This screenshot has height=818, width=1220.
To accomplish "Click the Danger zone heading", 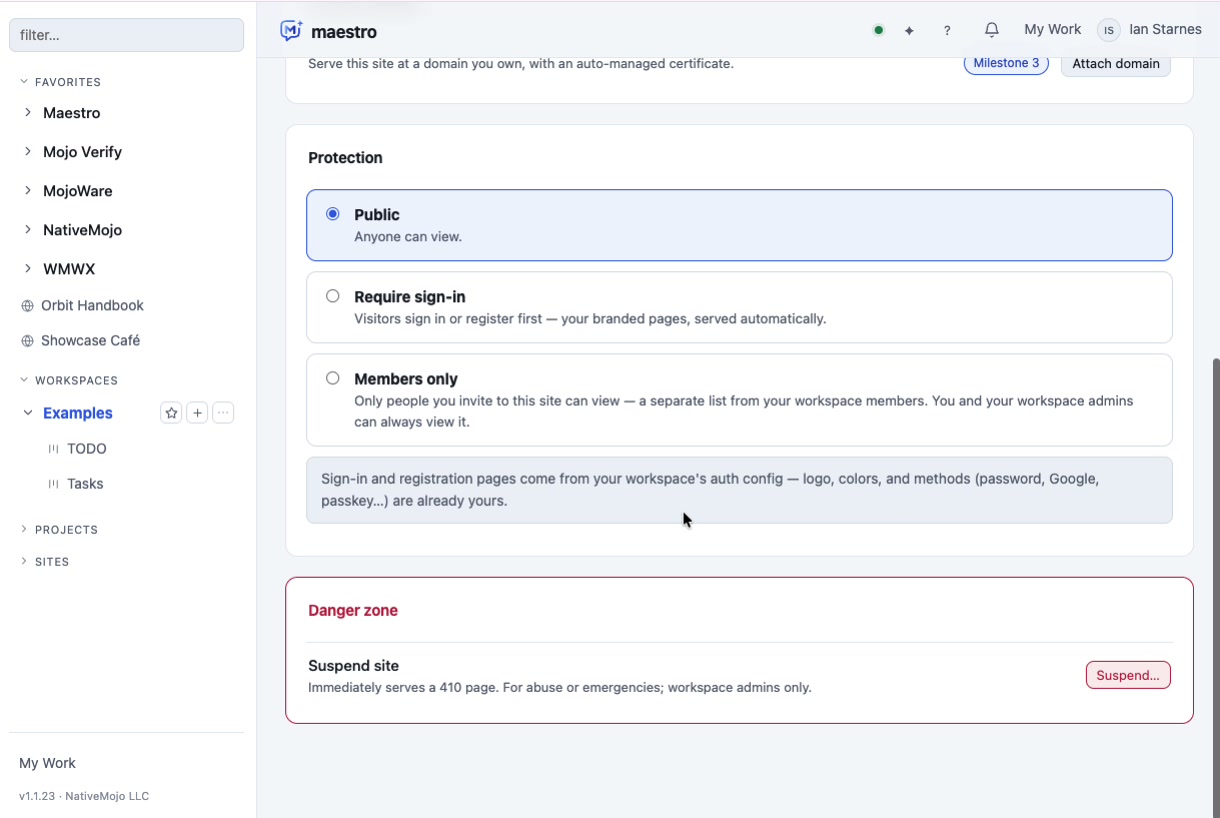I will (353, 611).
